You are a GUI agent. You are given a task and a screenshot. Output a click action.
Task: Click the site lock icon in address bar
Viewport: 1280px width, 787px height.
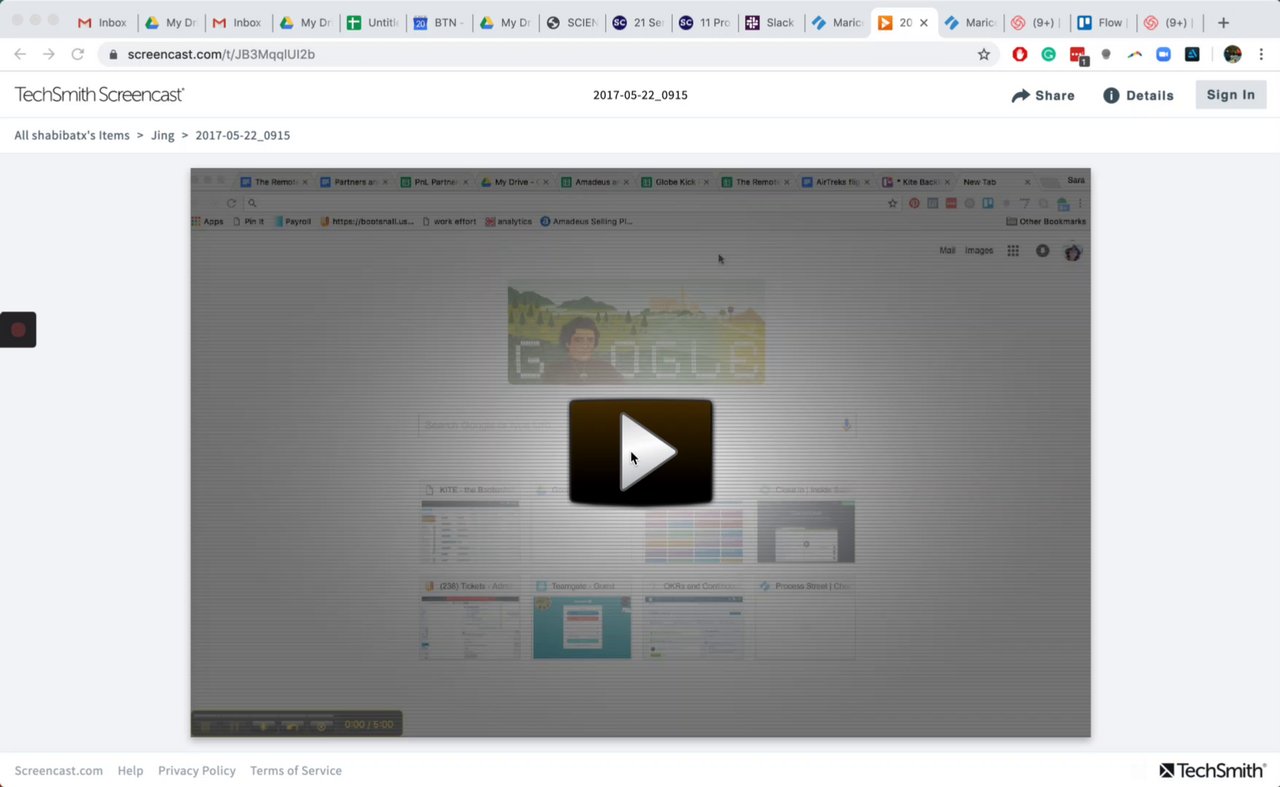(x=113, y=54)
